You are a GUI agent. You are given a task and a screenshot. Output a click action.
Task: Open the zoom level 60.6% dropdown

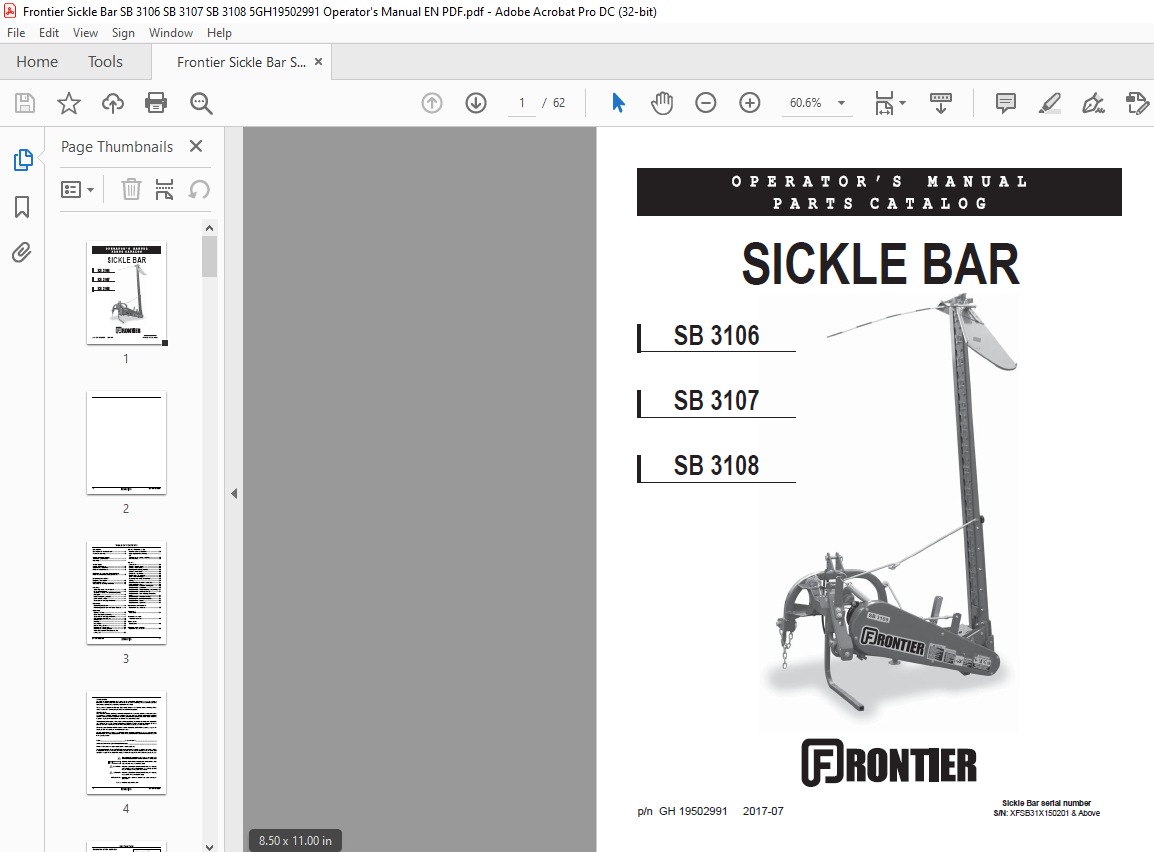click(841, 103)
